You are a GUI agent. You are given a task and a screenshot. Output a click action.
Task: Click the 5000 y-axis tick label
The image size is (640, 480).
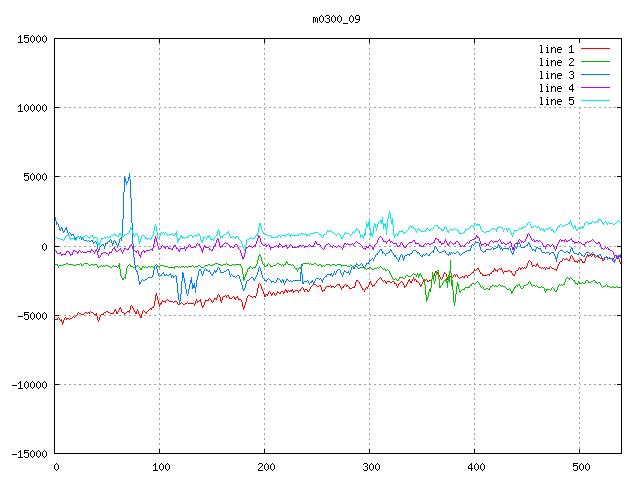coord(35,177)
